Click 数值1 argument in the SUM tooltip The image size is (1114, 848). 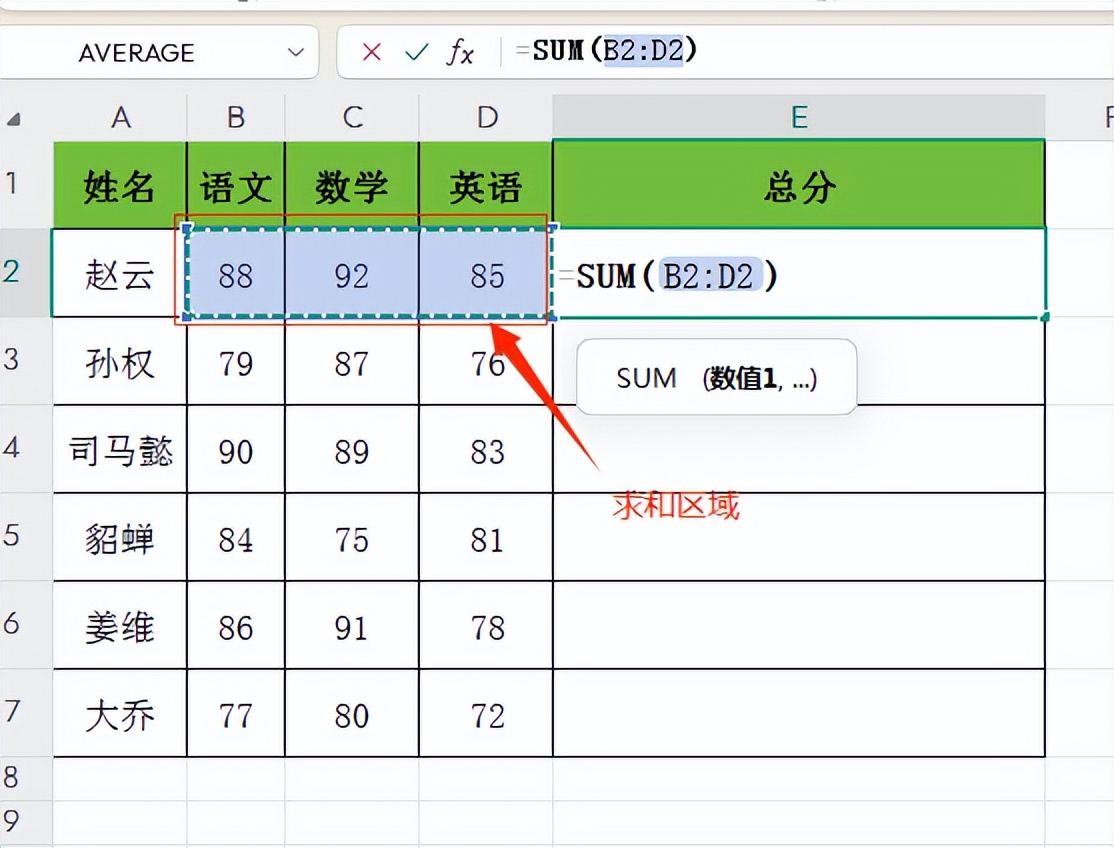pos(743,378)
